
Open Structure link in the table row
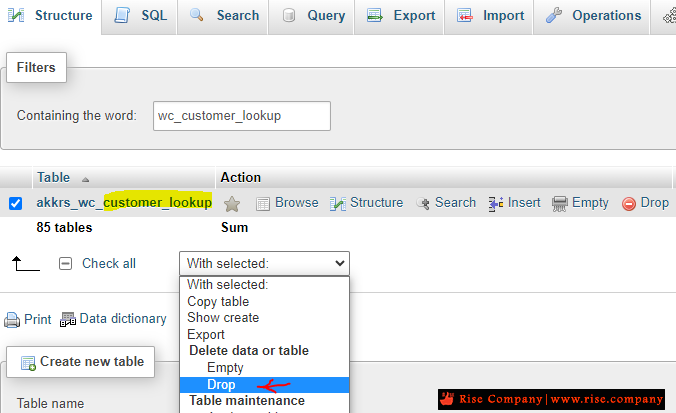click(x=376, y=202)
